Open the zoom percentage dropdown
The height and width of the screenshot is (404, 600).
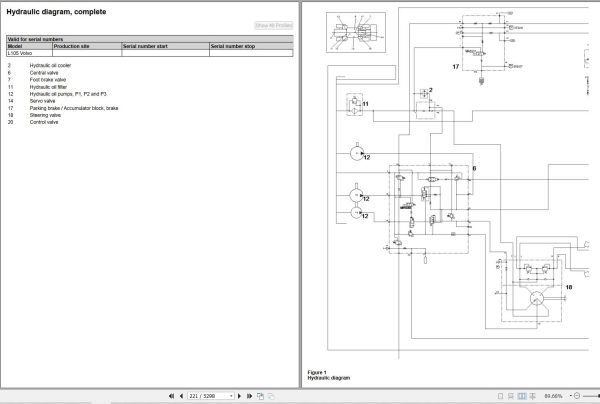pyautogui.click(x=571, y=396)
